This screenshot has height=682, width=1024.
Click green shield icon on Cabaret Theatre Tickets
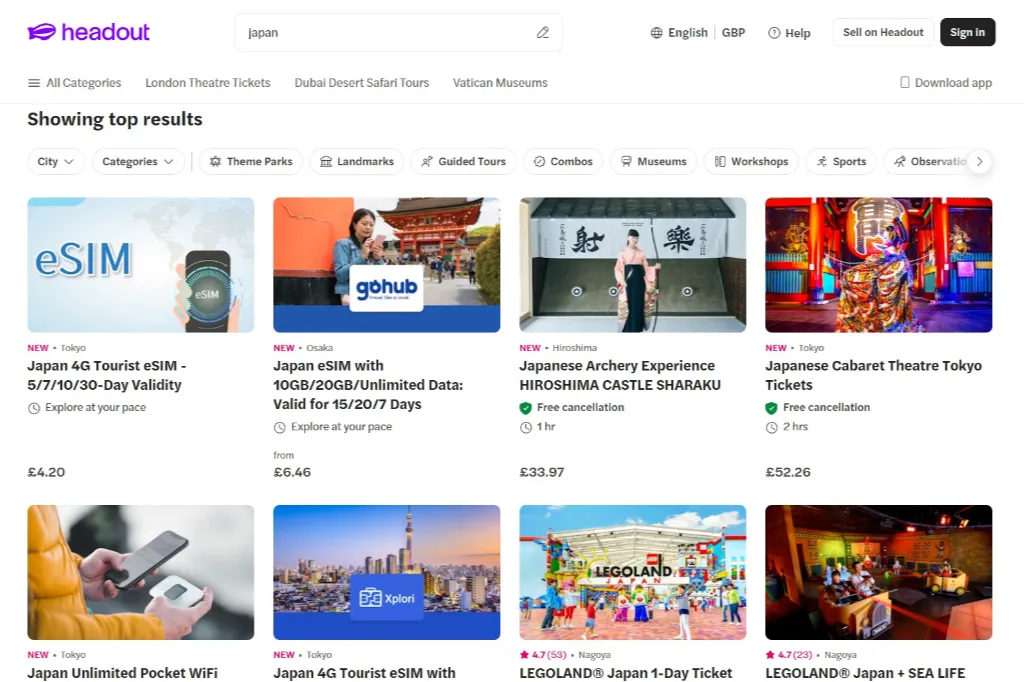[x=771, y=408]
